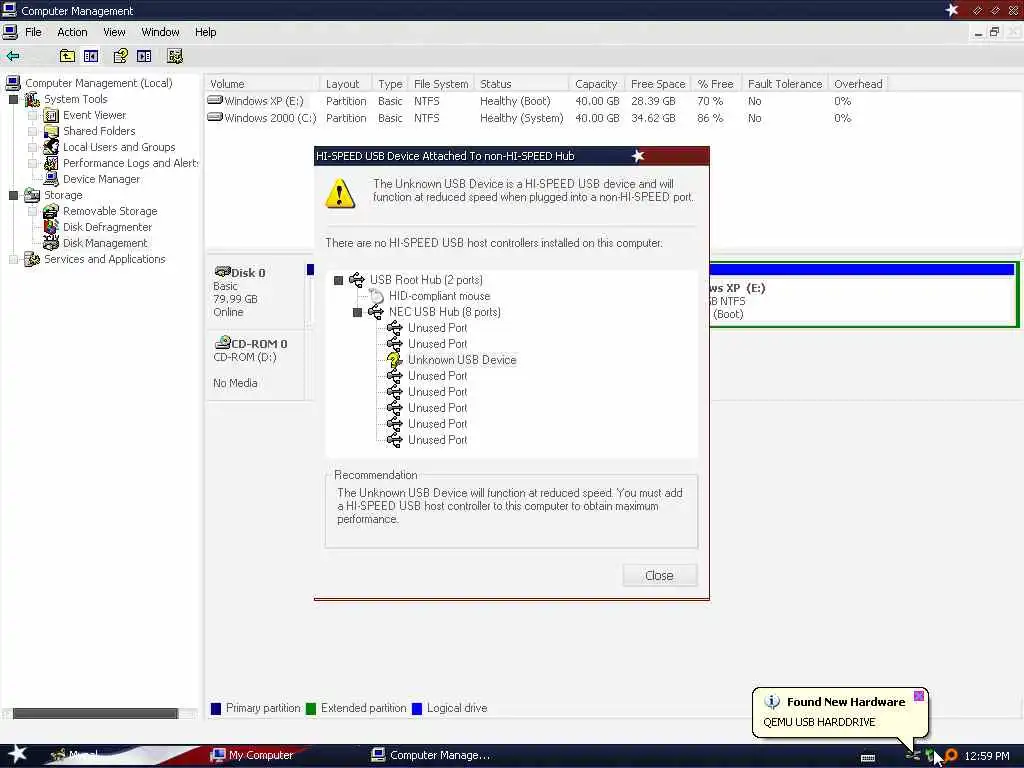Screen dimensions: 1024x768
Task: Sort by File System column header
Action: pos(441,84)
